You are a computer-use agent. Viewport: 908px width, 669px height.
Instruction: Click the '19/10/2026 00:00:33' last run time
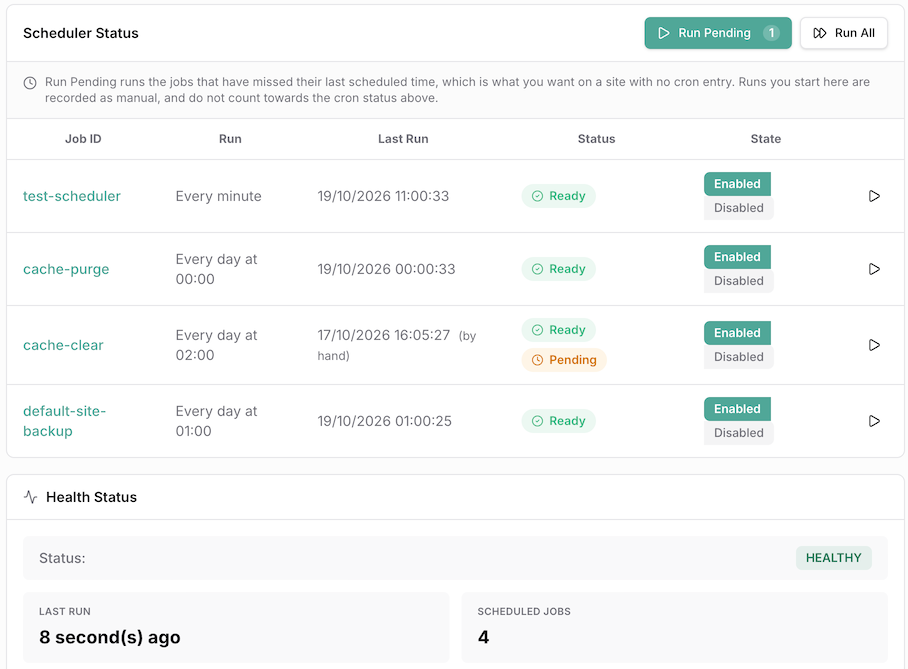point(386,269)
